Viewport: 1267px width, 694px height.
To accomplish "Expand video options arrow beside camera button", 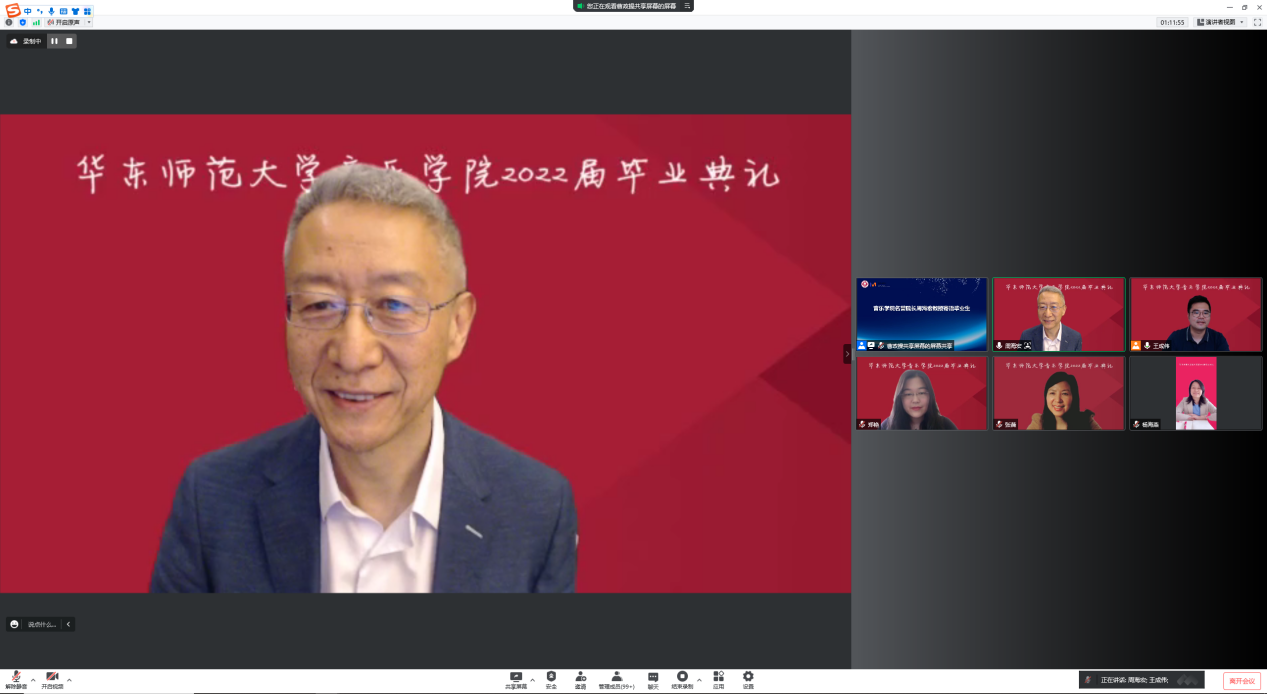I will [x=69, y=680].
